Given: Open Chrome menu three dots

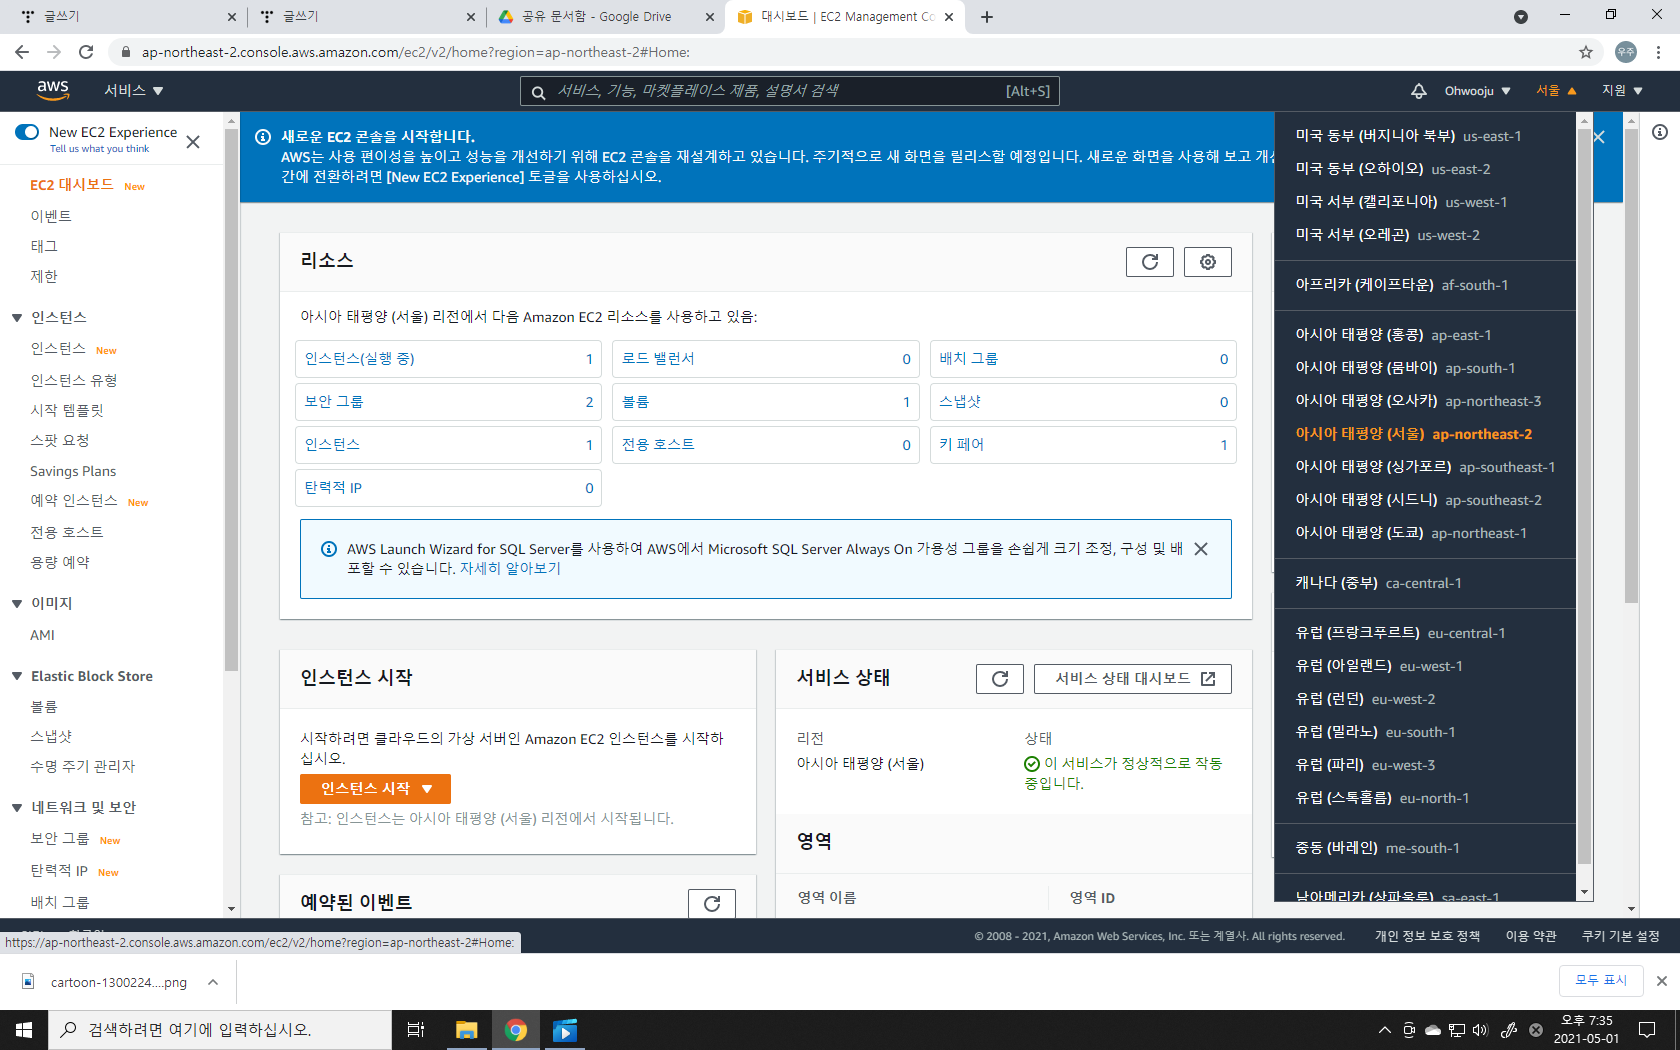Looking at the screenshot, I should [1659, 52].
